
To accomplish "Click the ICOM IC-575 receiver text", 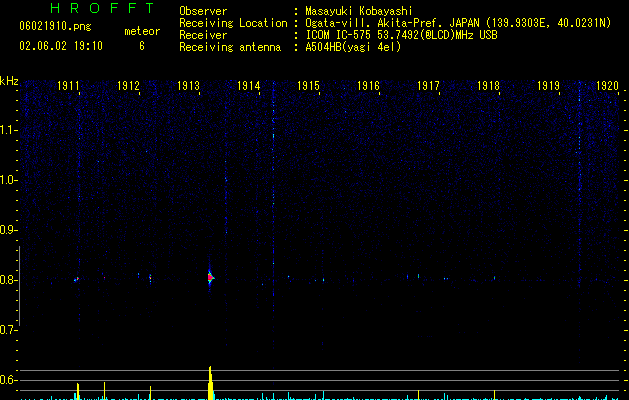I will click(x=401, y=35).
